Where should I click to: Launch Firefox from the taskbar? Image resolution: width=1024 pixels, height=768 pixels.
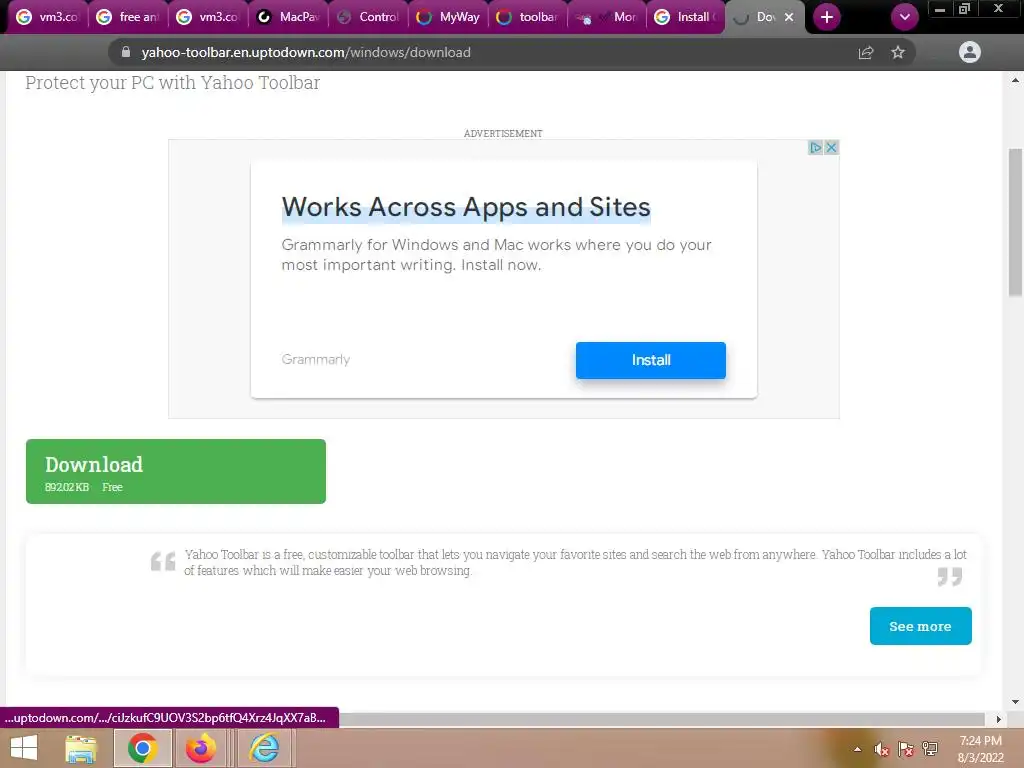(200, 748)
